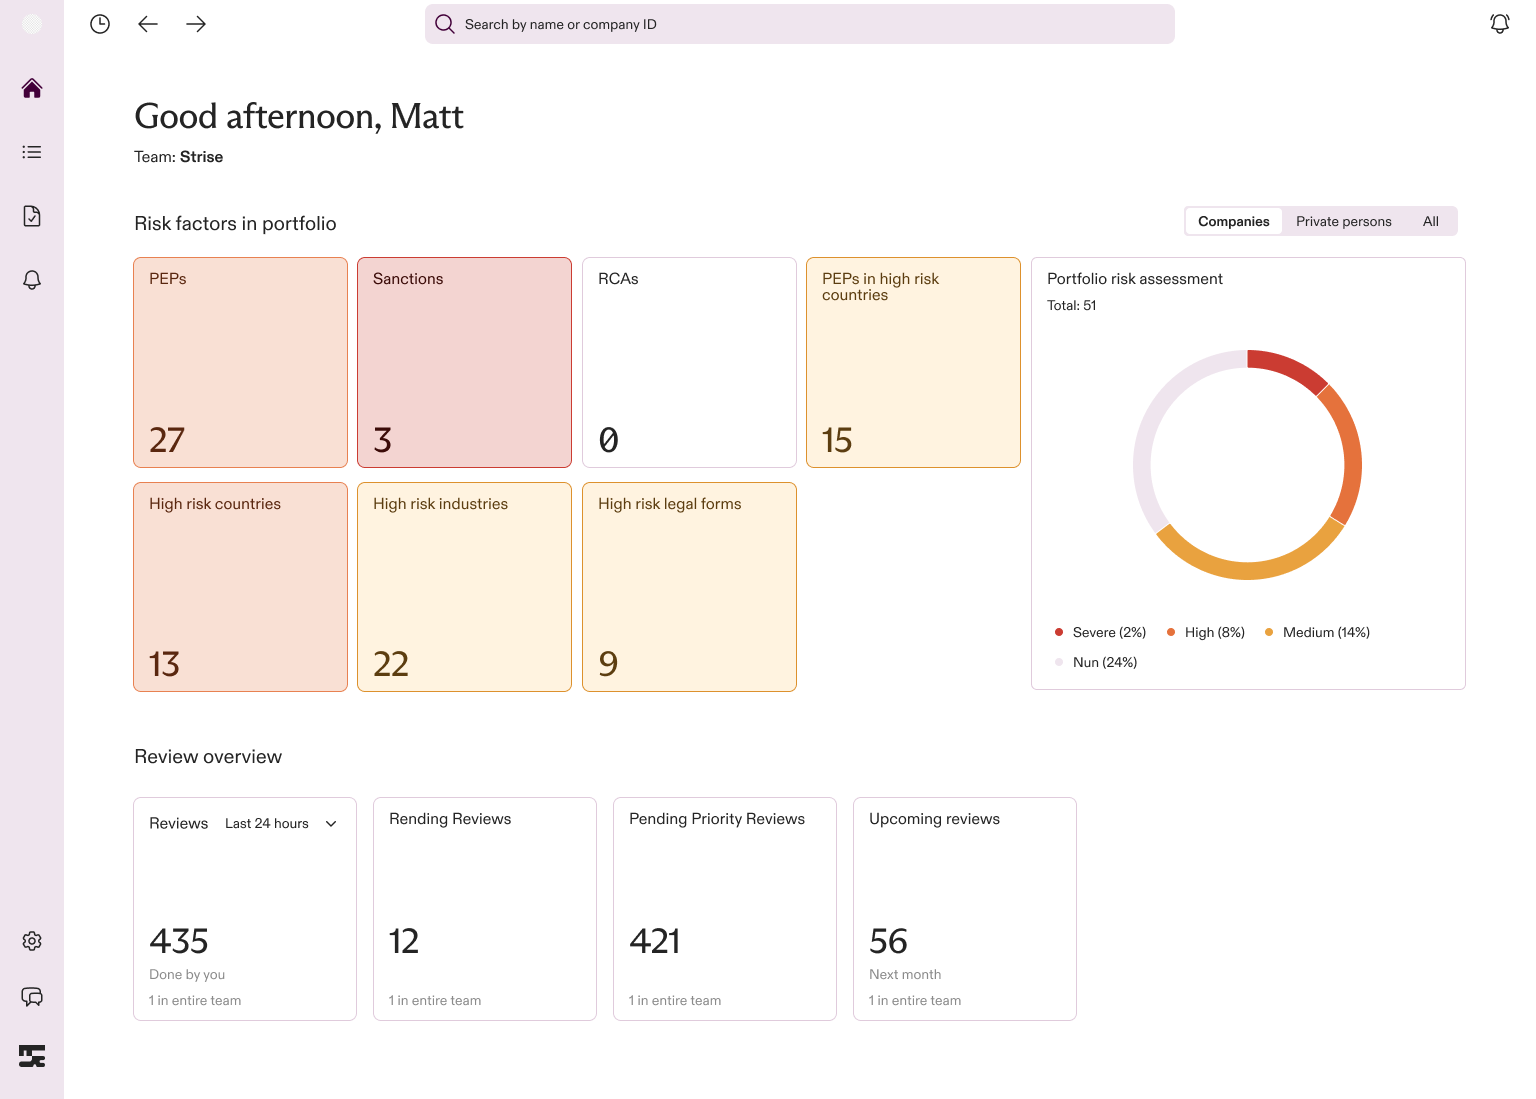Image resolution: width=1536 pixels, height=1099 pixels.
Task: Click the Strise logo at sidebar bottom
Action: 32,1056
